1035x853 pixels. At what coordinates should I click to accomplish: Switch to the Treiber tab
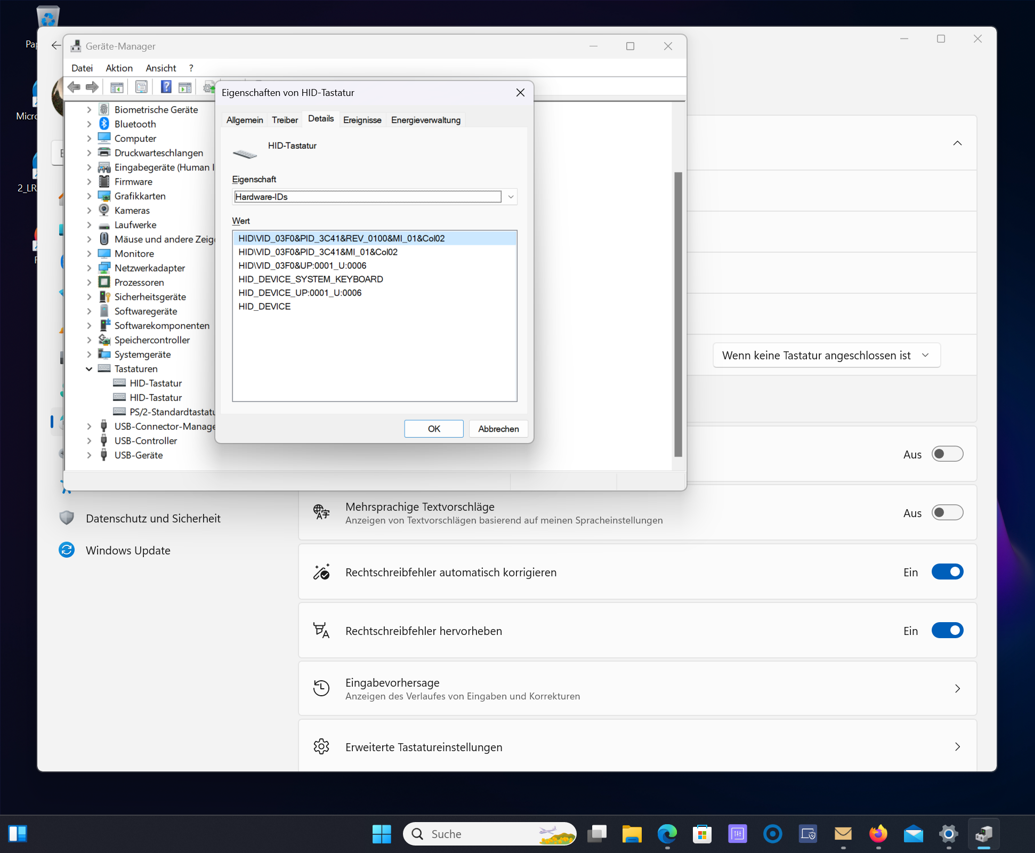[284, 120]
